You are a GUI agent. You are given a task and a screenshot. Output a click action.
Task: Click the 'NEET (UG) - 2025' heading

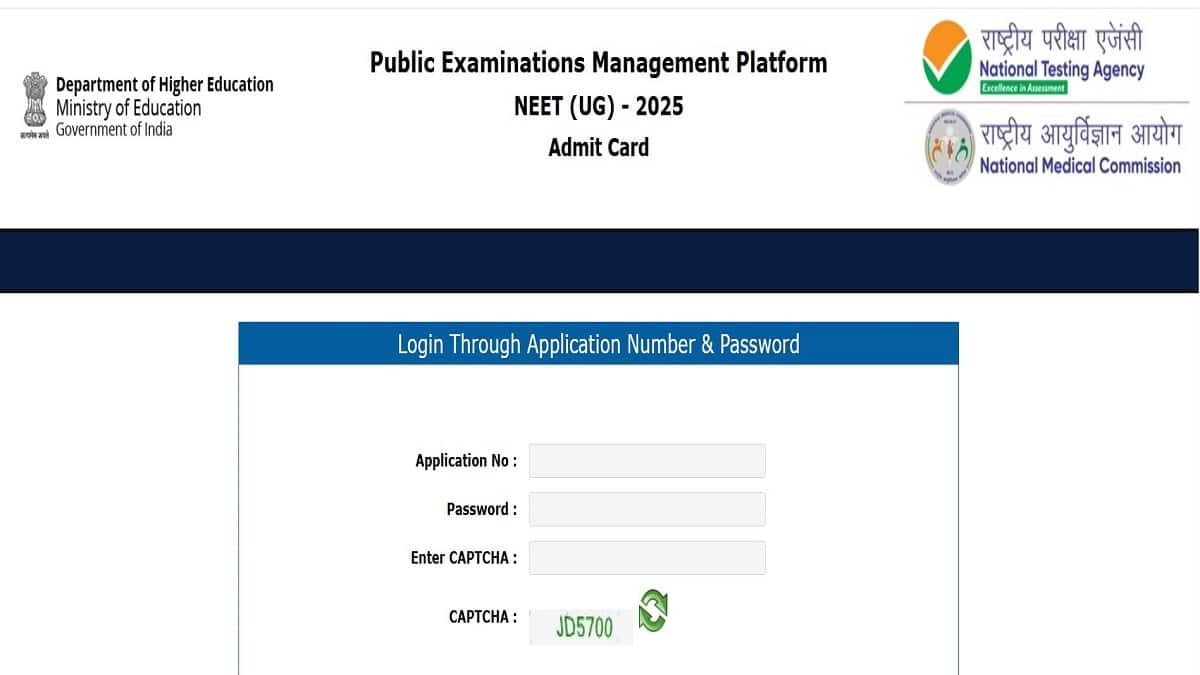pos(599,106)
